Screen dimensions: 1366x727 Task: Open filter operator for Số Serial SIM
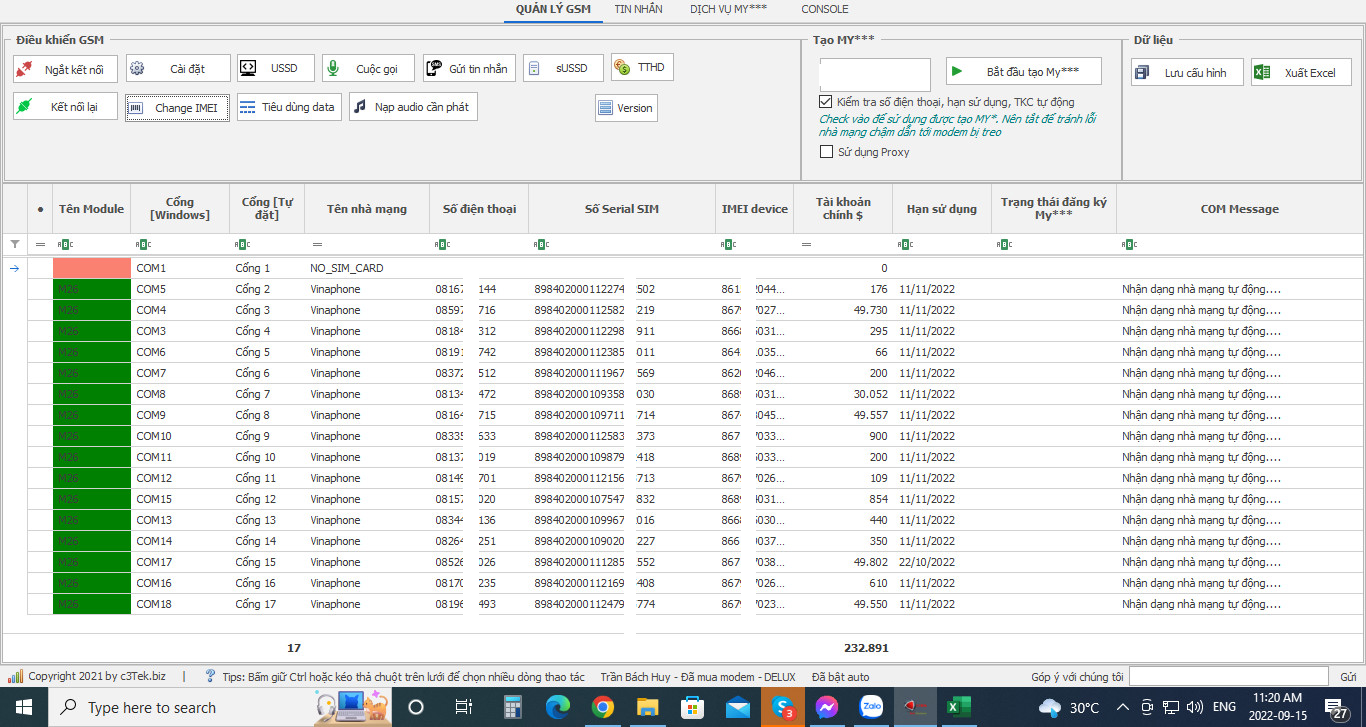point(541,244)
